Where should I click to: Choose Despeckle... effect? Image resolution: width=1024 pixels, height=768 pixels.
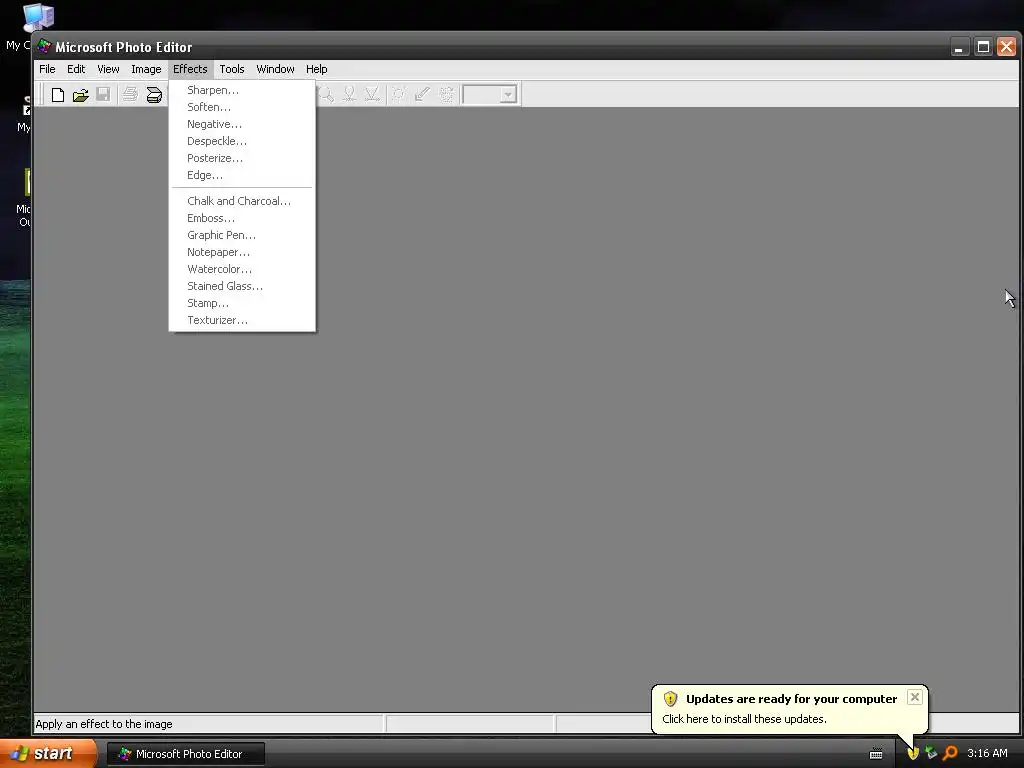pyautogui.click(x=242, y=141)
